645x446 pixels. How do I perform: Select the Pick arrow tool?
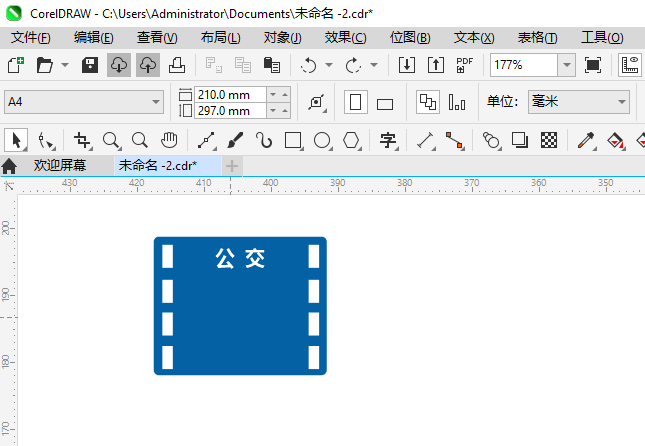[16, 140]
